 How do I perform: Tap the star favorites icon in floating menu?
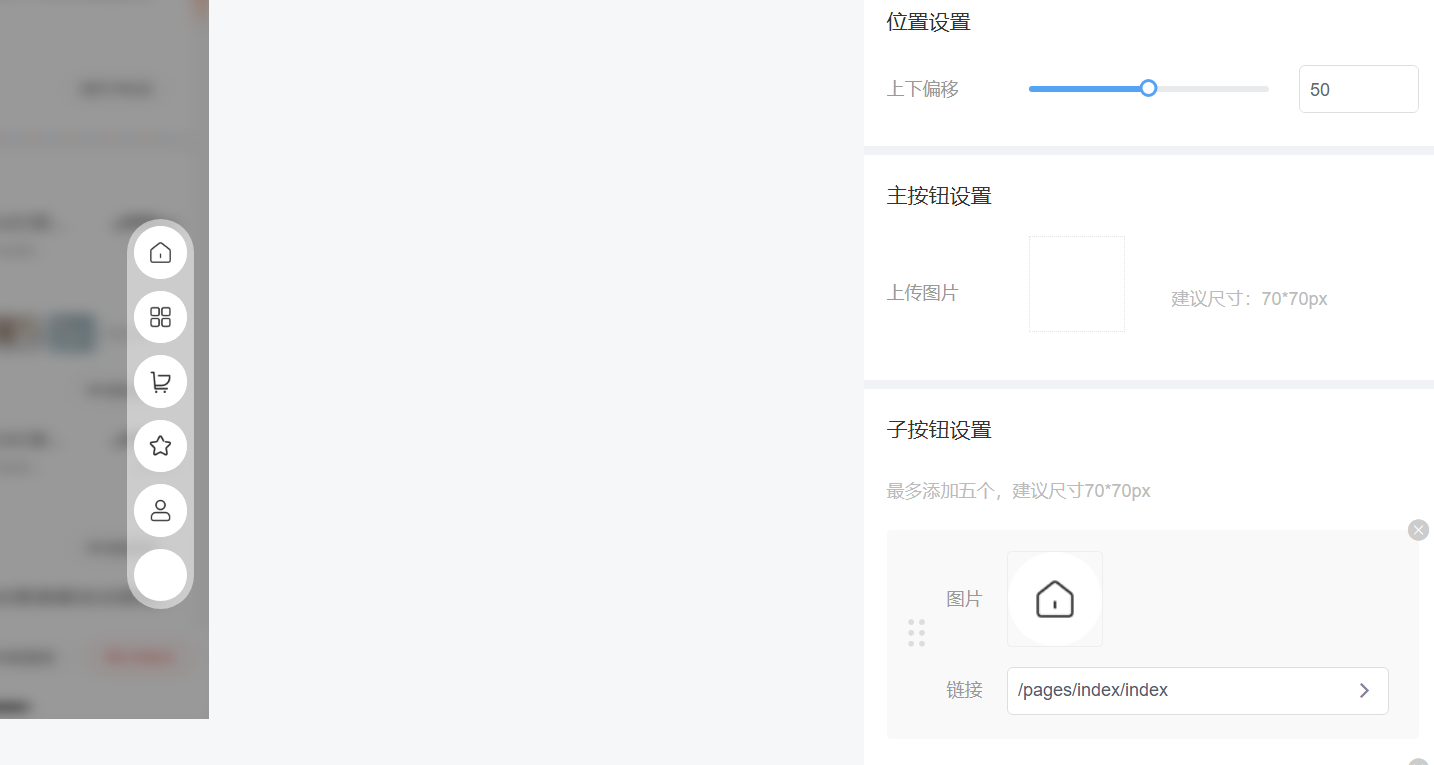(x=160, y=446)
